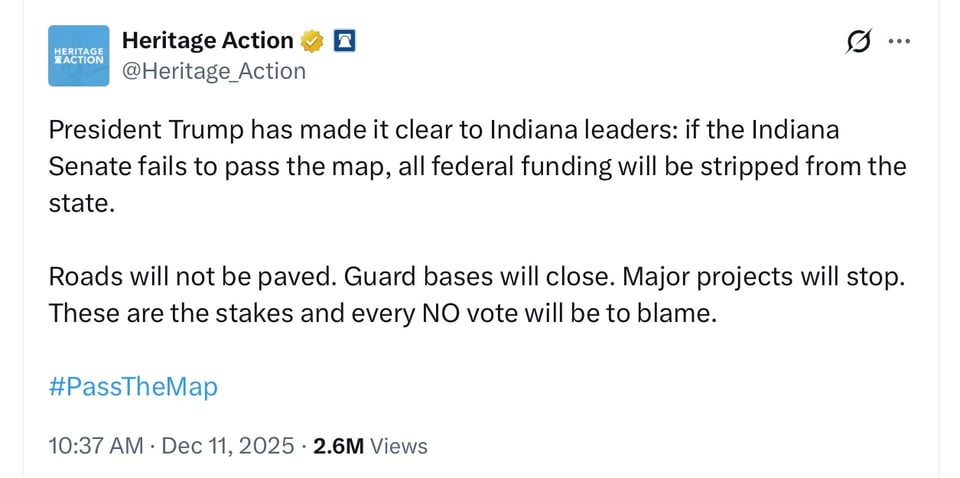Open the Heritage Action profile avatar
Image resolution: width=960 pixels, height=478 pixels.
(79, 55)
